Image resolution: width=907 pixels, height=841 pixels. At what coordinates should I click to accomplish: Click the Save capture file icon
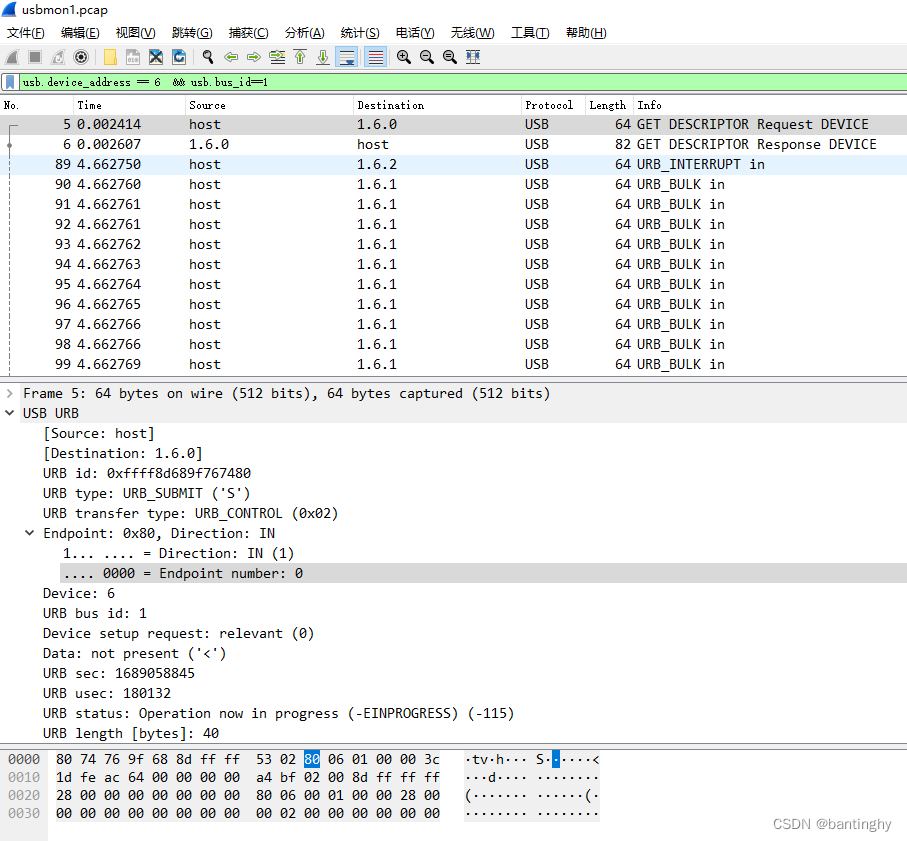tap(133, 57)
